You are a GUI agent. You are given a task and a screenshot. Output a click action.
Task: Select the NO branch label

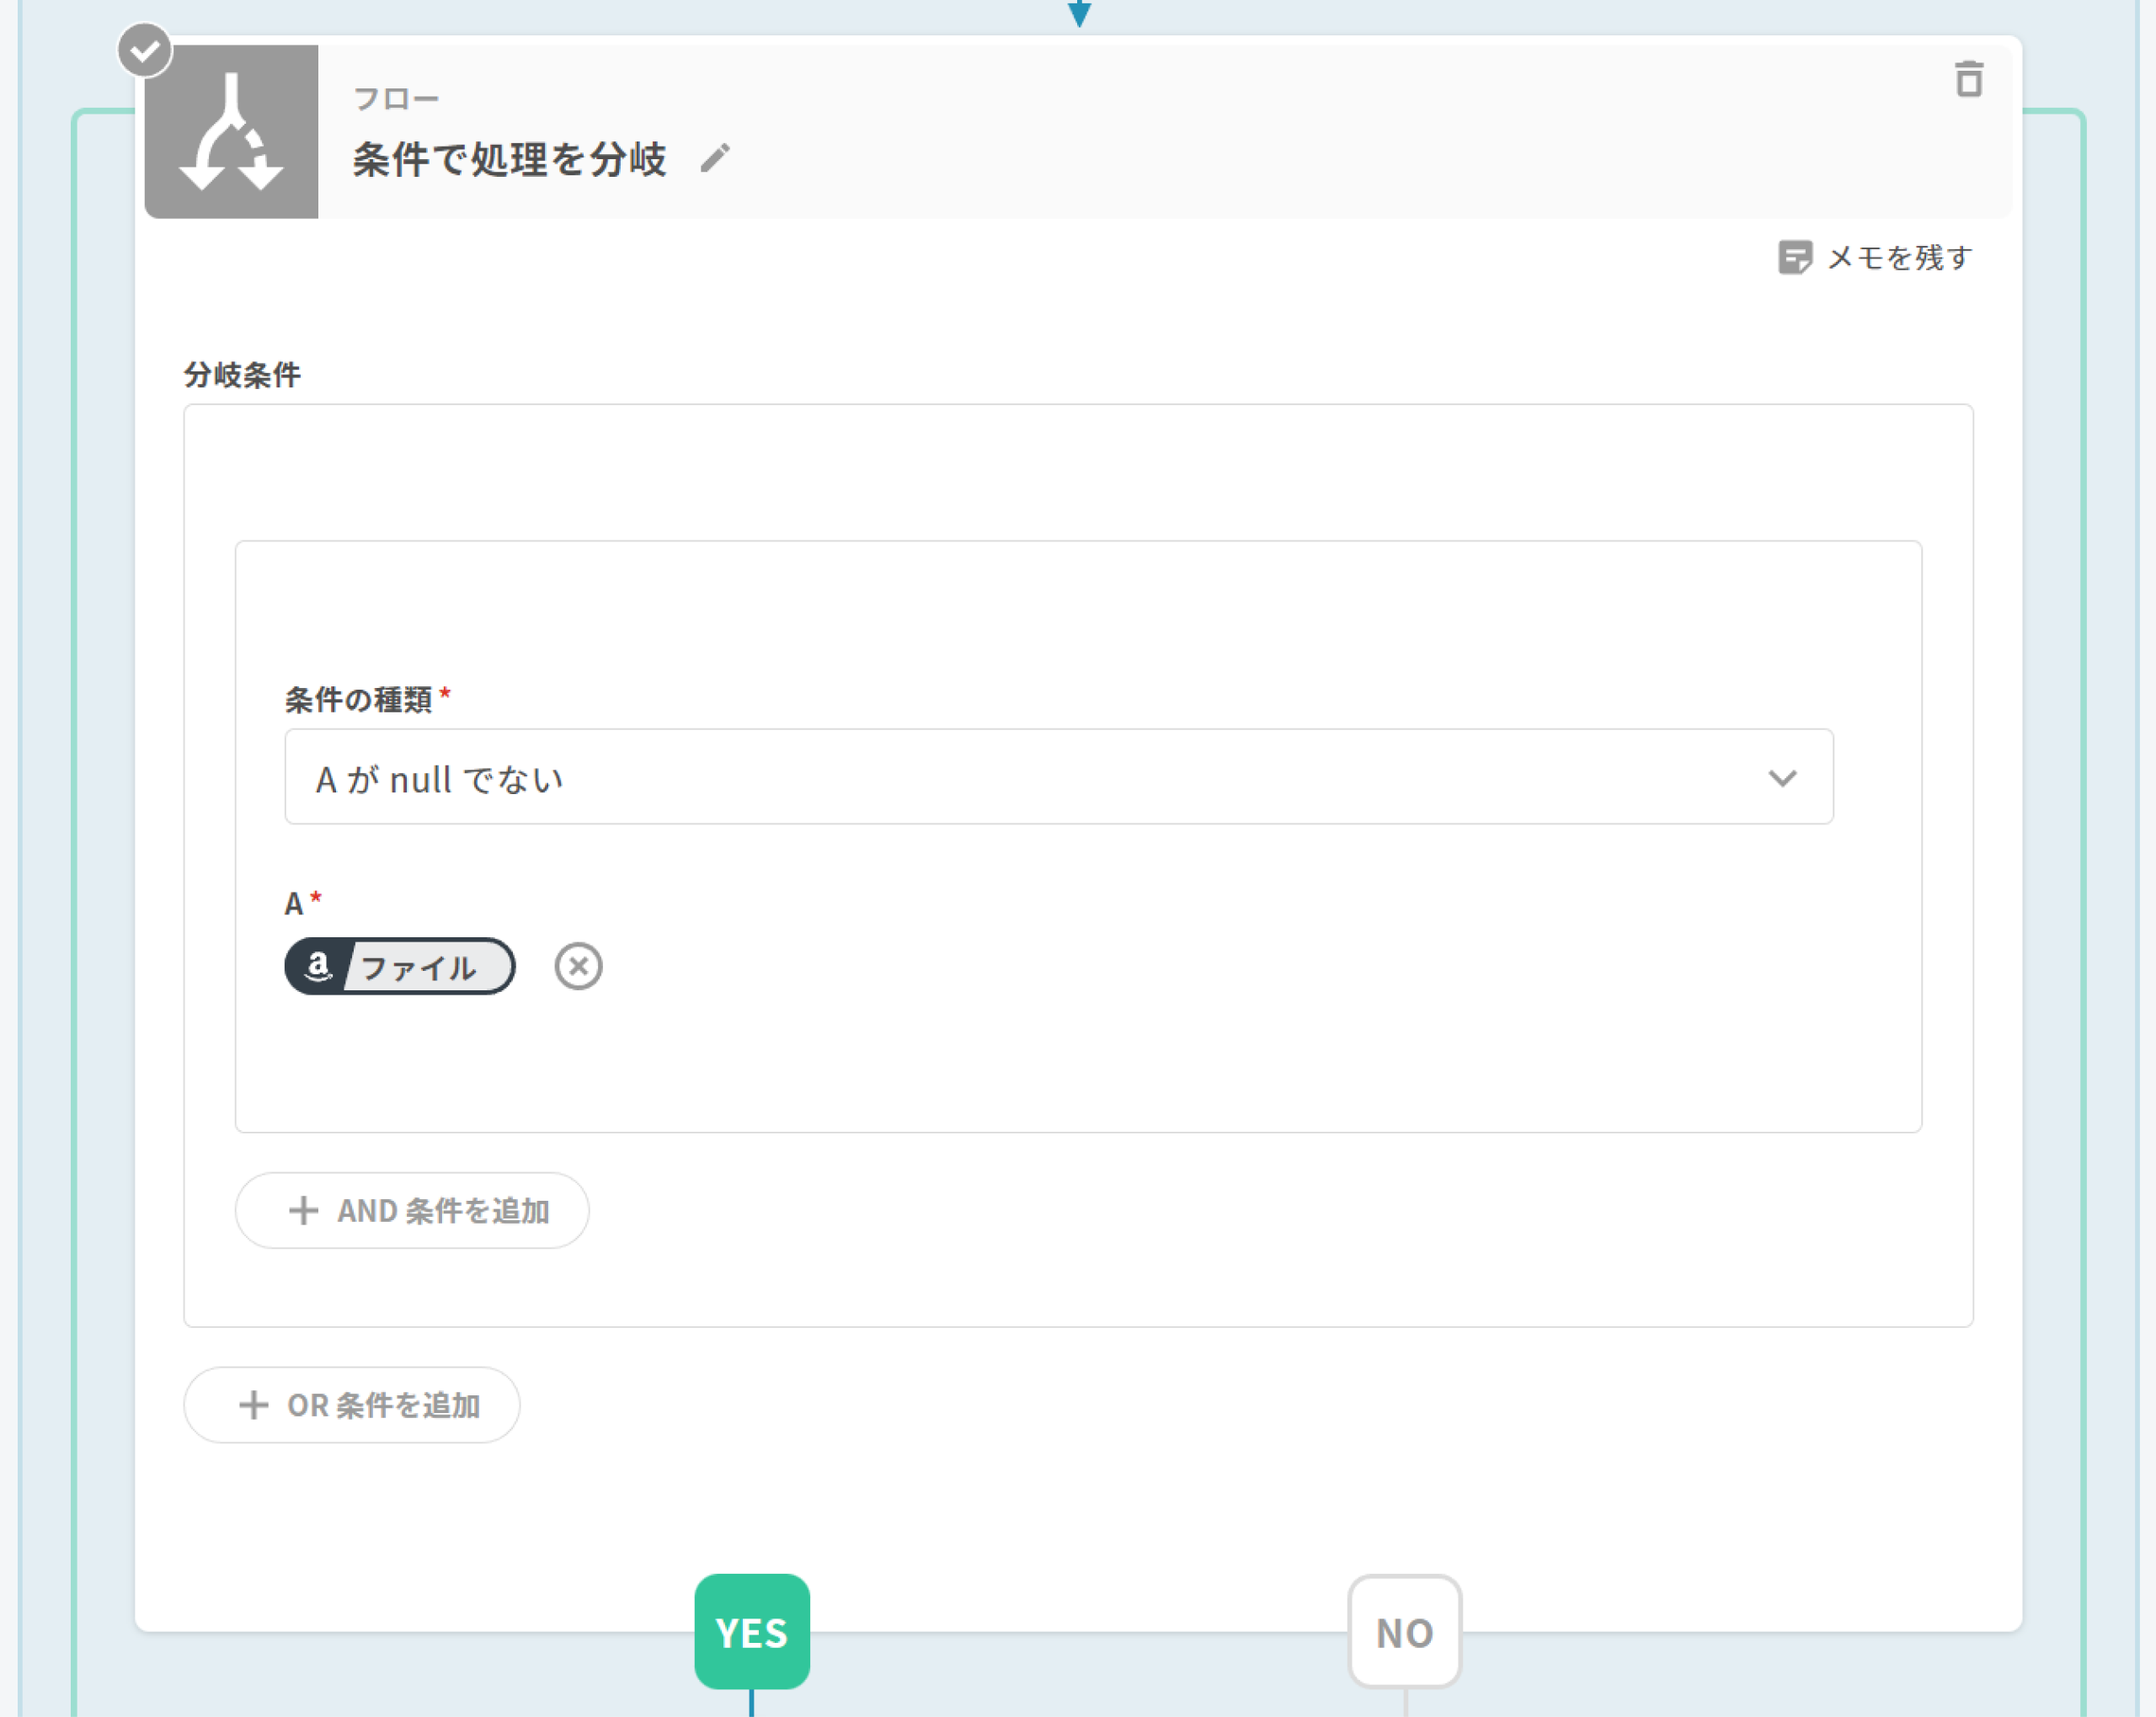[x=1404, y=1632]
